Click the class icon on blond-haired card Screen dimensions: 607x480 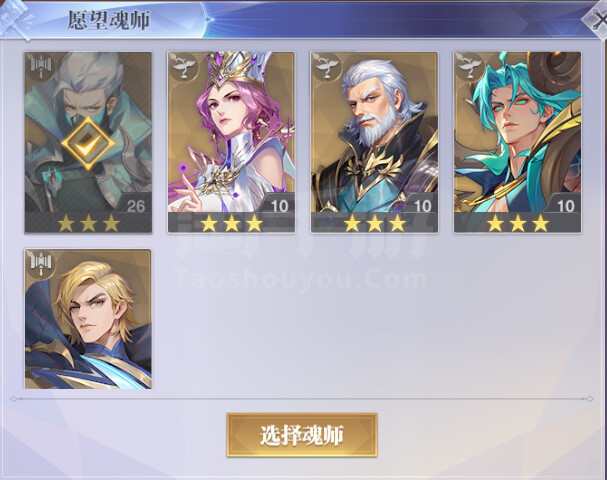(41, 263)
